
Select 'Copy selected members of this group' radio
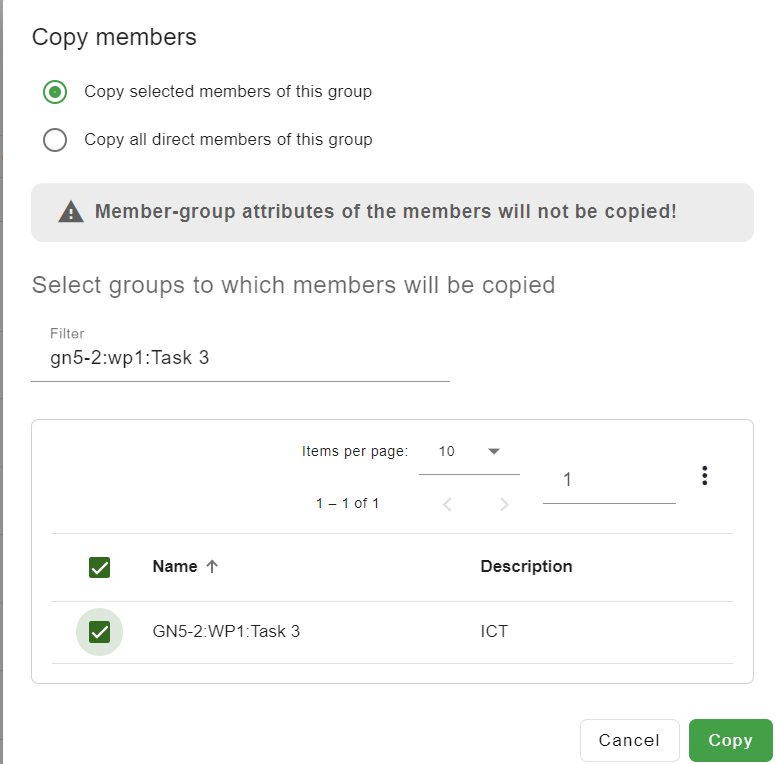(x=55, y=92)
